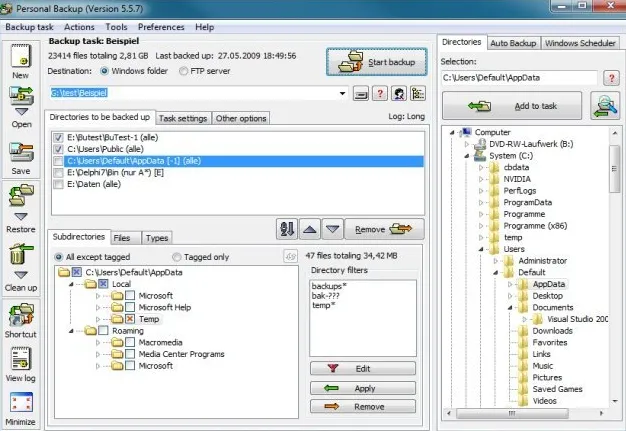Switch to the Auto Backup tab
This screenshot has height=431, width=626.
(513, 43)
